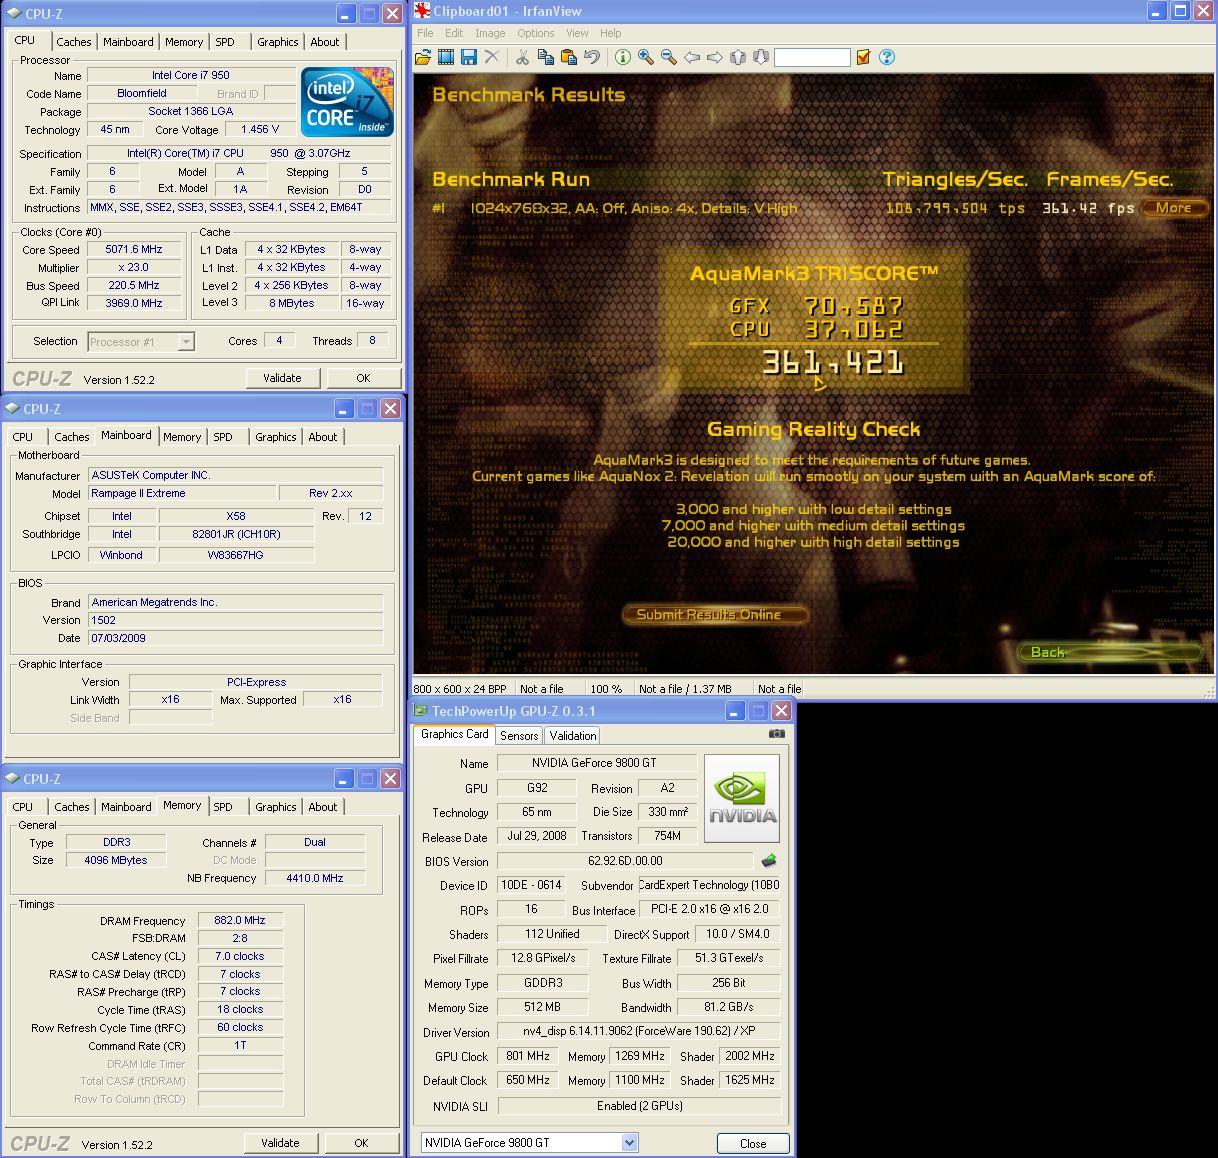Screen dimensions: 1218x1158
Task: Open the green Image Information icon
Action: coord(622,57)
